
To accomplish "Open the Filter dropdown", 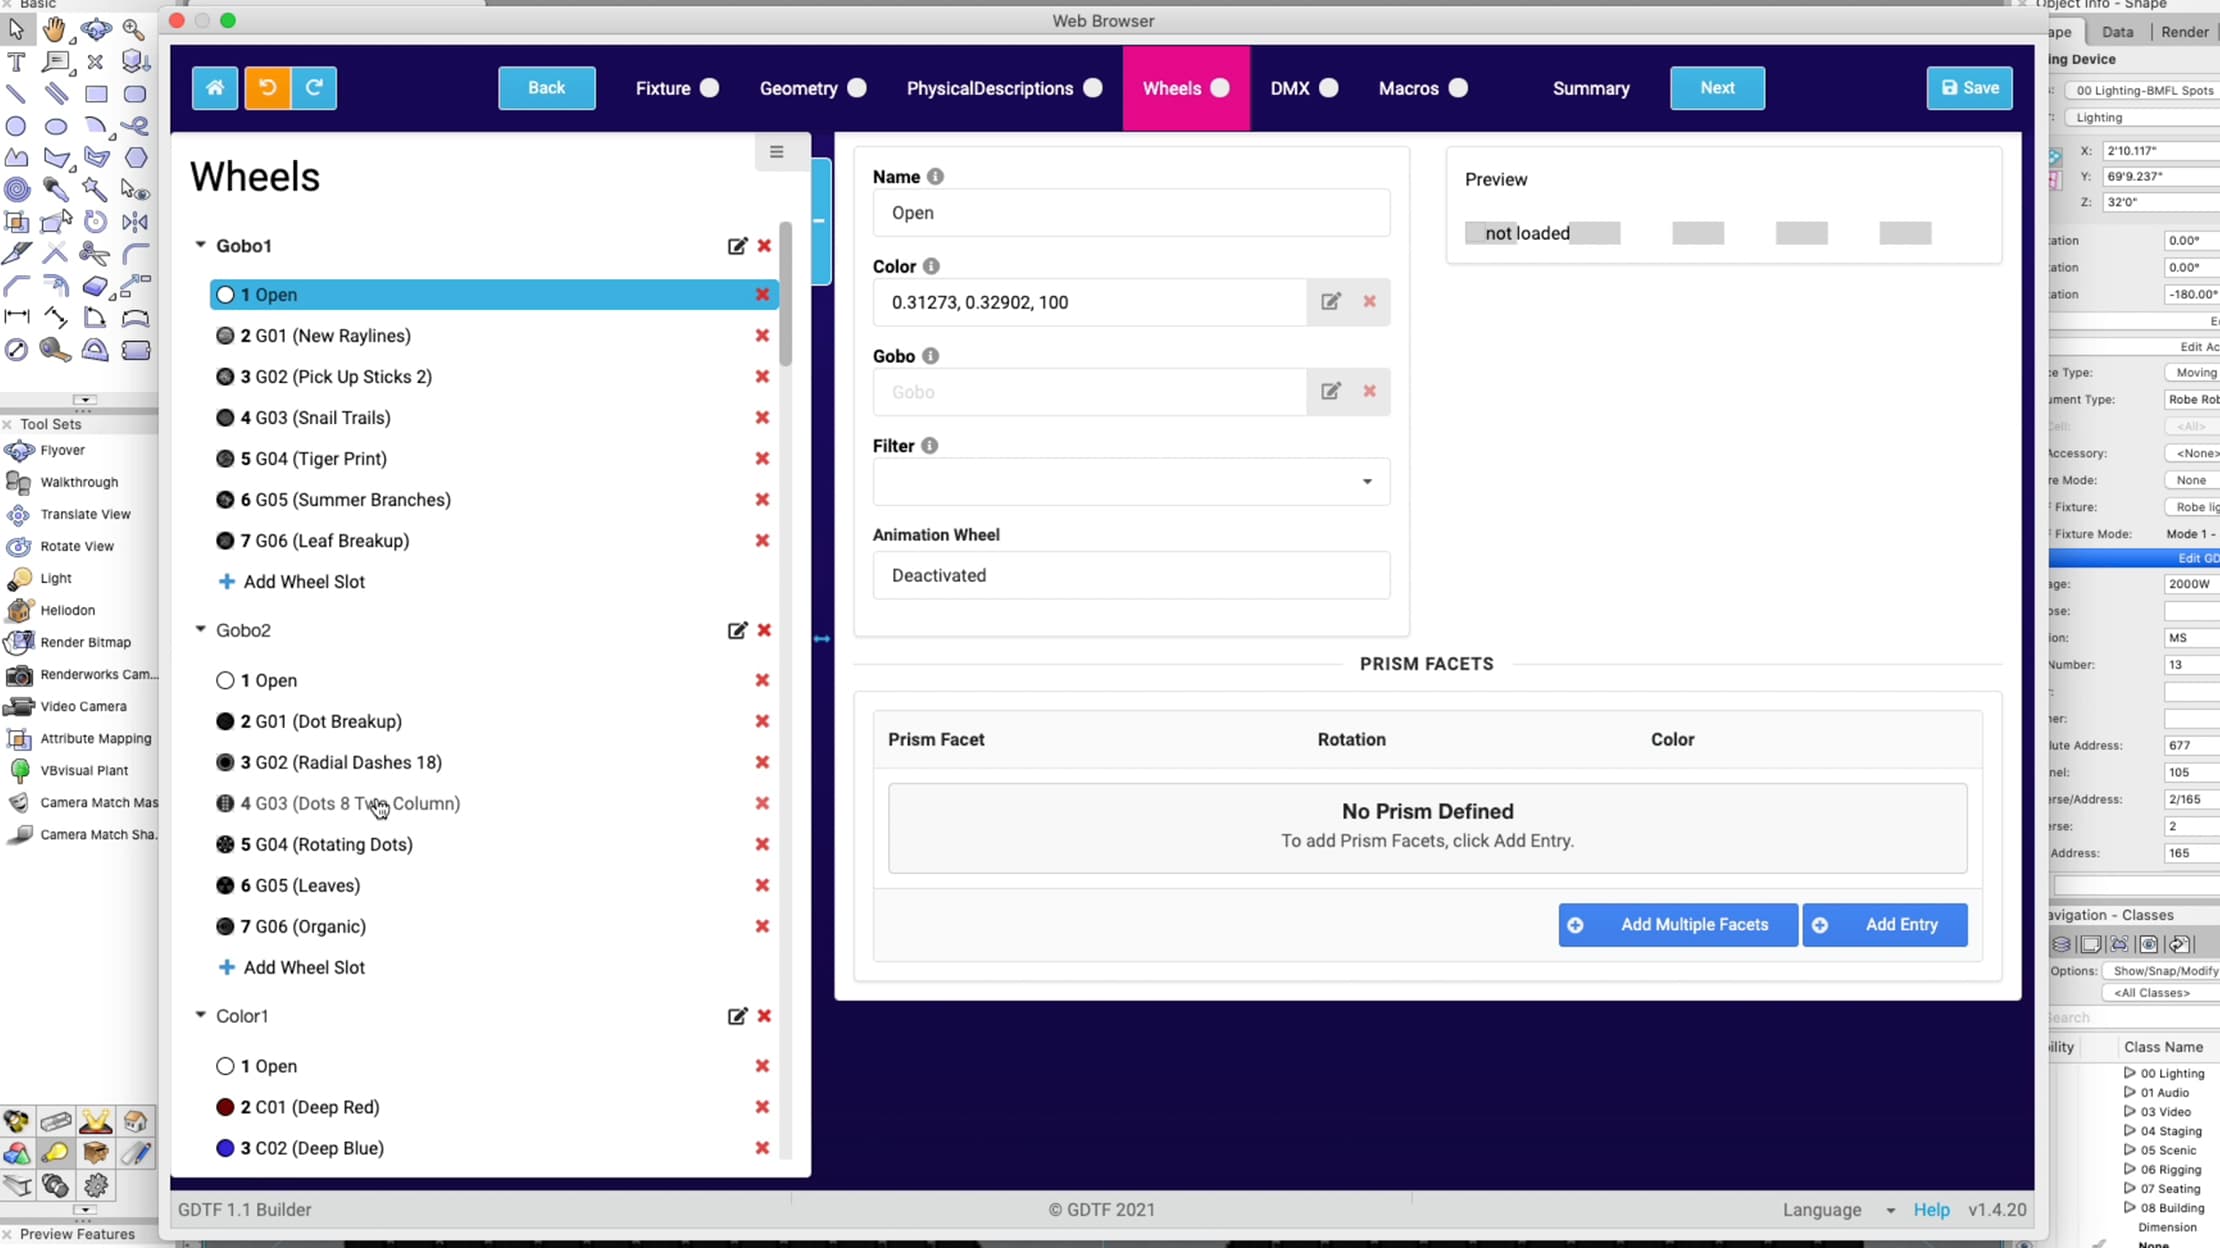I will tap(1131, 482).
